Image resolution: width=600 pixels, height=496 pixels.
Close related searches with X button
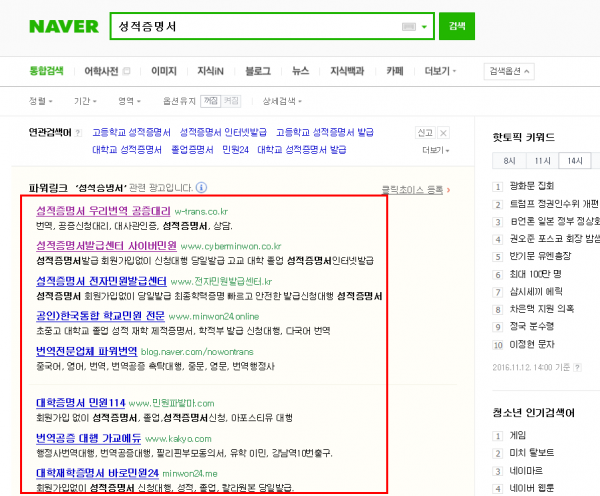click(x=443, y=133)
